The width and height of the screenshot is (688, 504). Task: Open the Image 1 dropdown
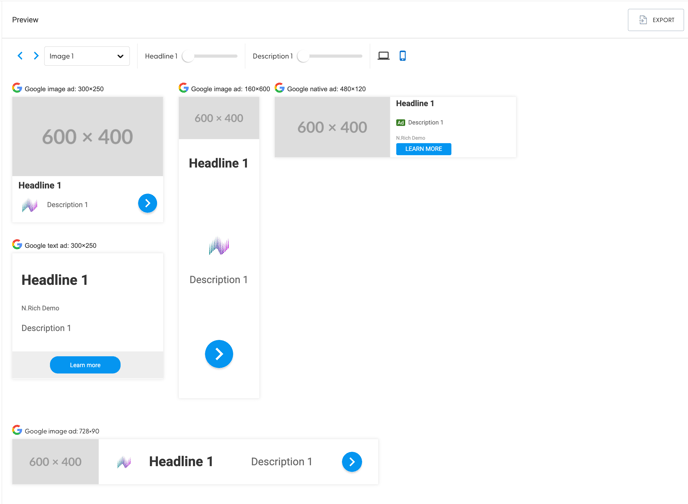click(87, 56)
